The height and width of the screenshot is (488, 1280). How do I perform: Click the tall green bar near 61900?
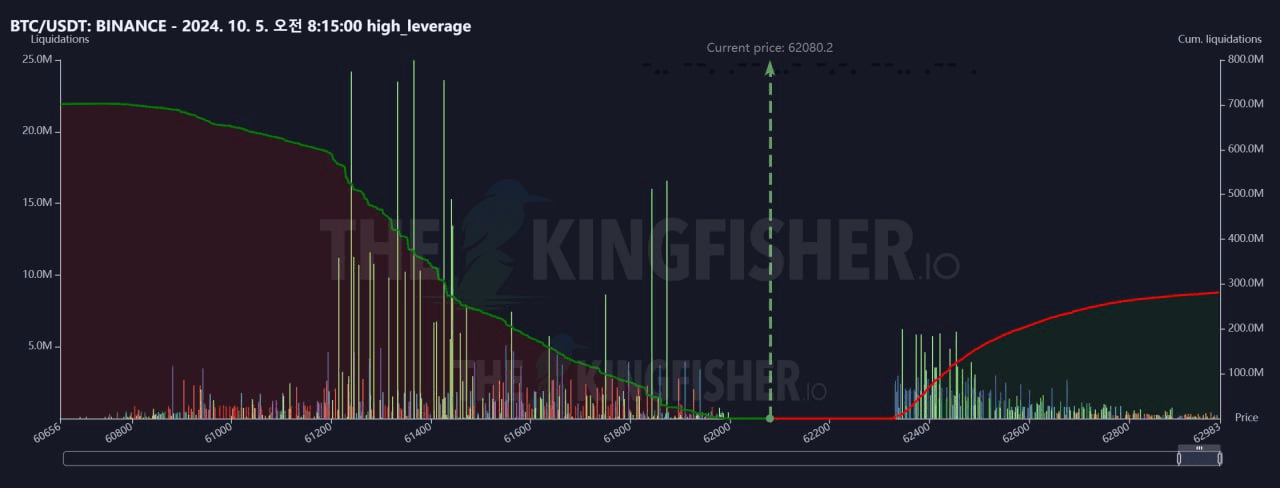[667, 300]
